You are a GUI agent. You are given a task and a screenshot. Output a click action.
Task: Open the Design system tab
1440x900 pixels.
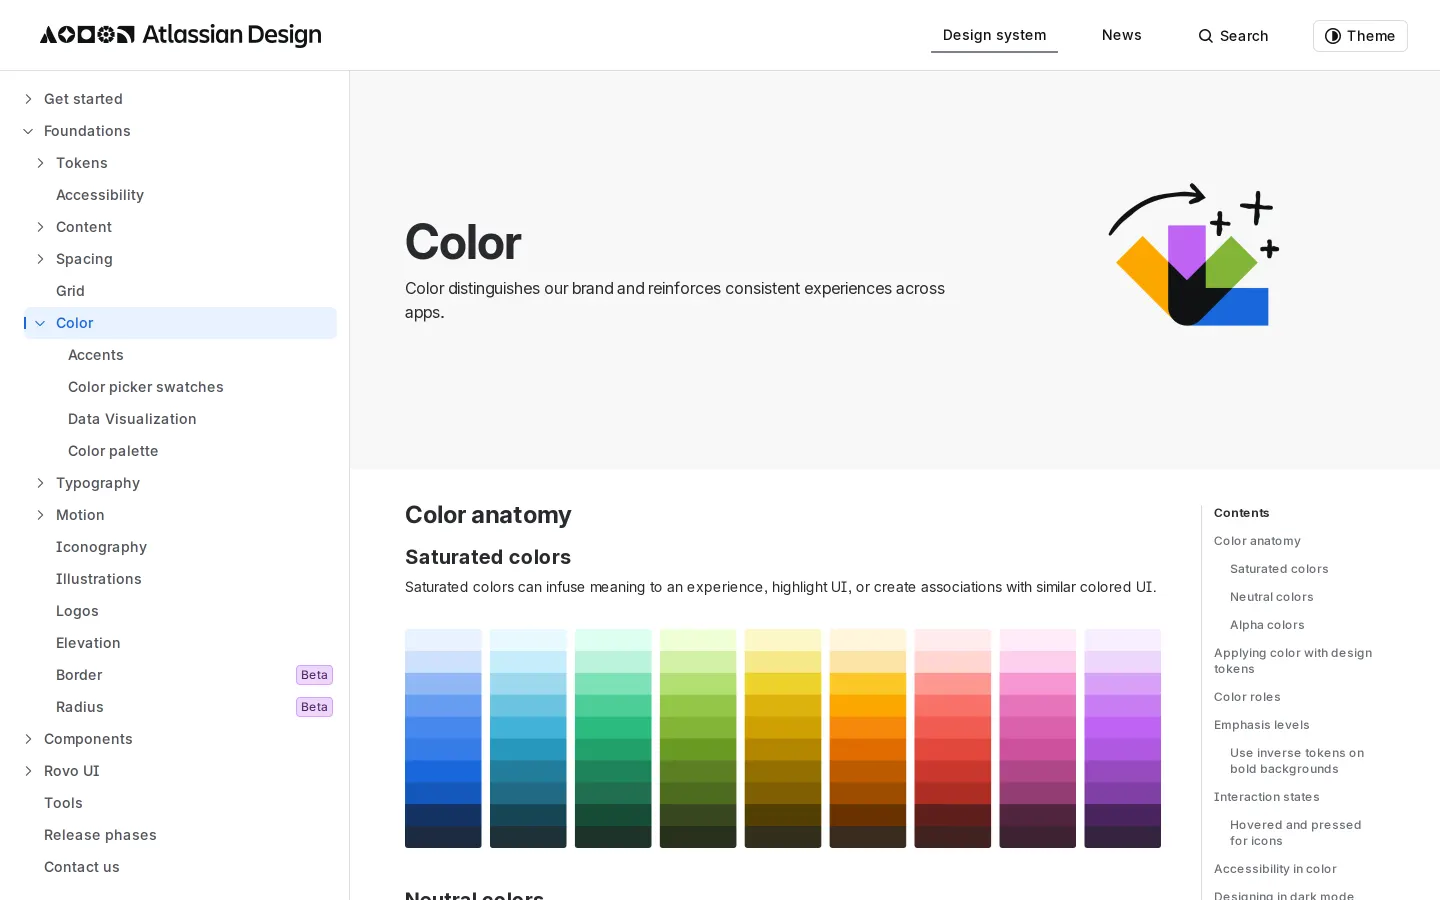point(994,35)
